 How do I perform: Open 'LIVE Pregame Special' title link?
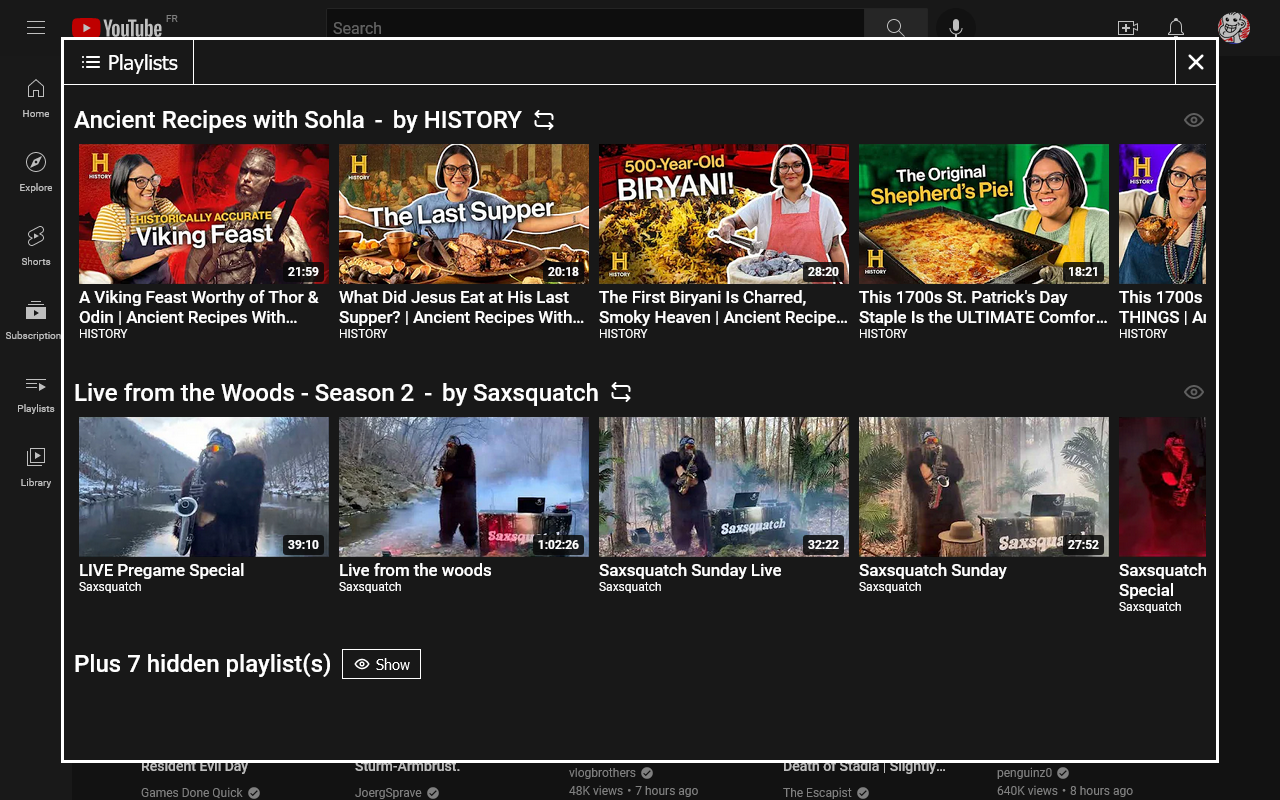pos(162,570)
